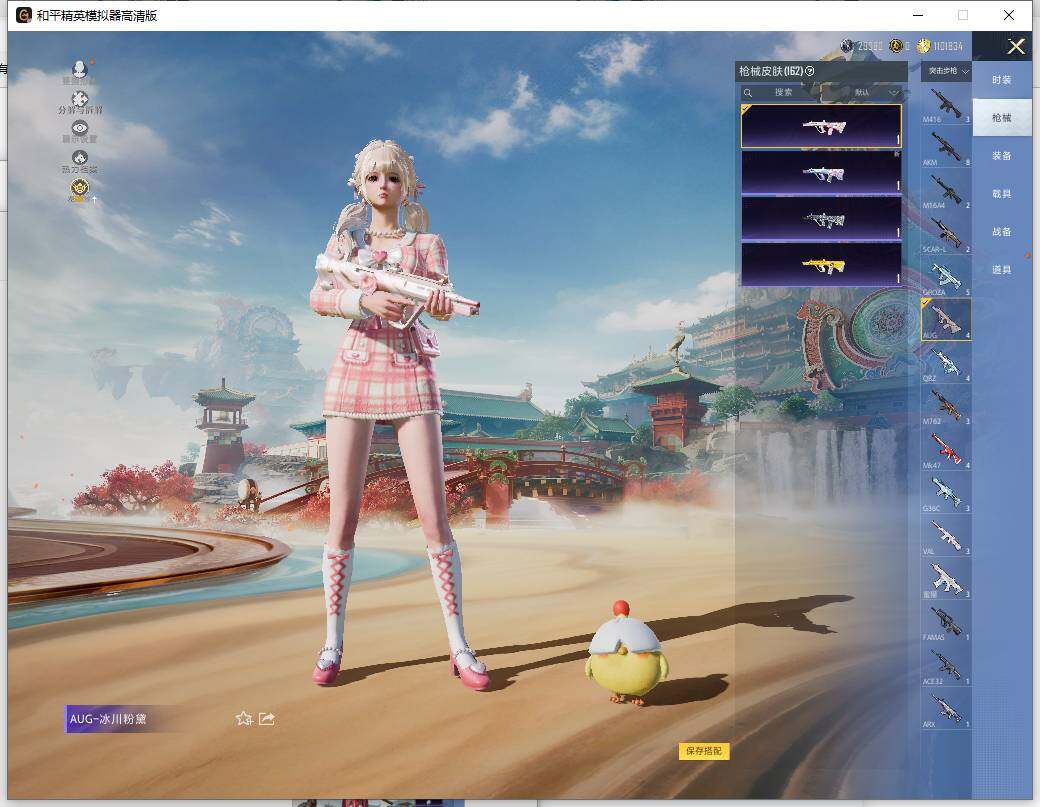Select the gray camo AUG skin thumbnail
The height and width of the screenshot is (807, 1040).
coord(821,218)
